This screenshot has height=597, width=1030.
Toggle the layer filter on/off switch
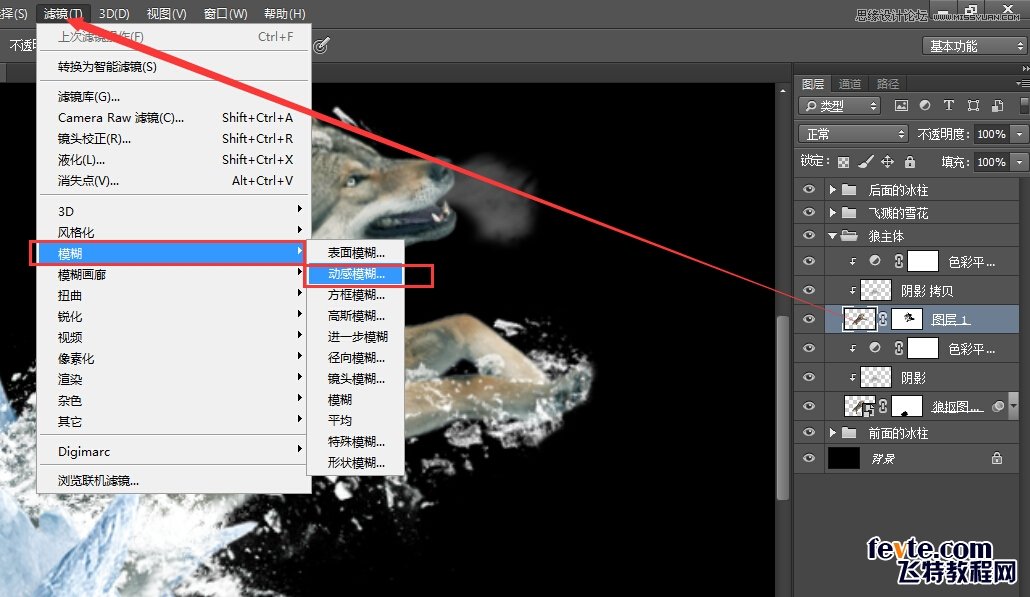1024,106
